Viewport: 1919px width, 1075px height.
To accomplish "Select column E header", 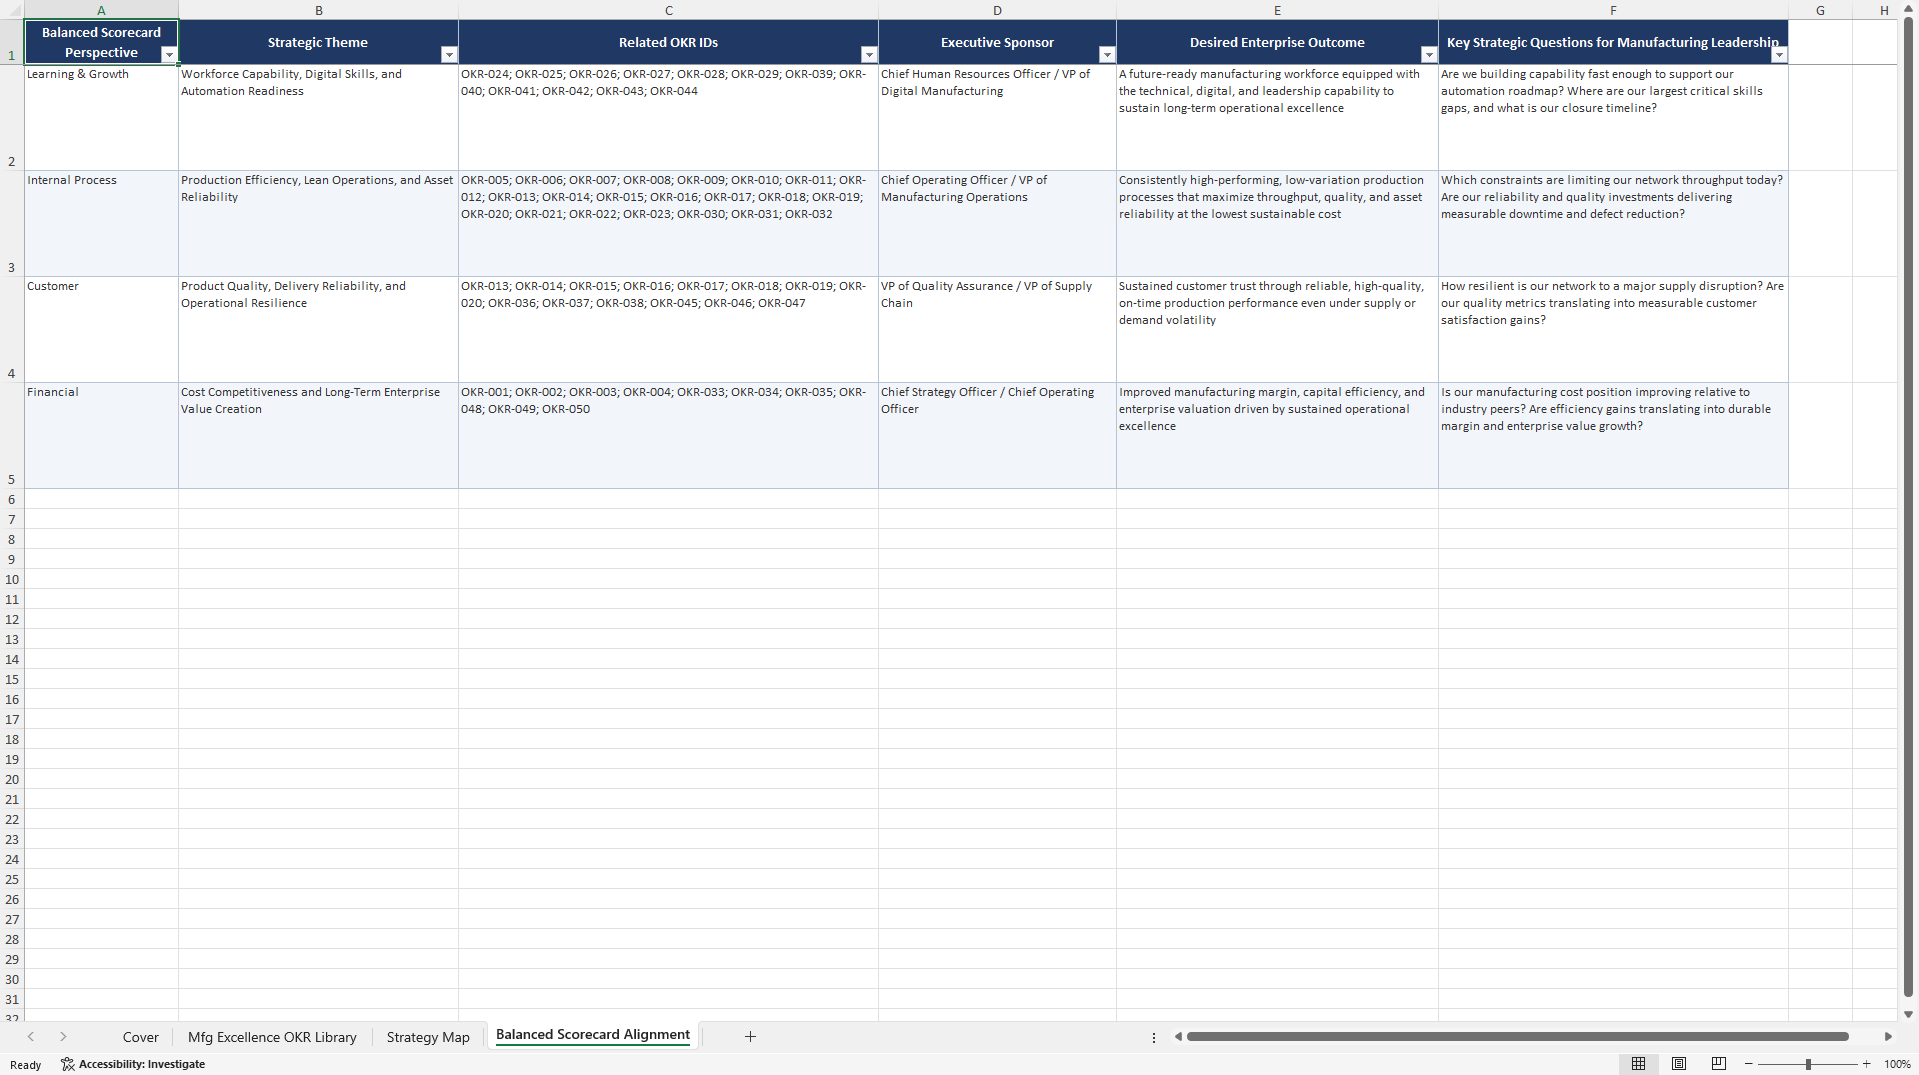I will [x=1277, y=10].
